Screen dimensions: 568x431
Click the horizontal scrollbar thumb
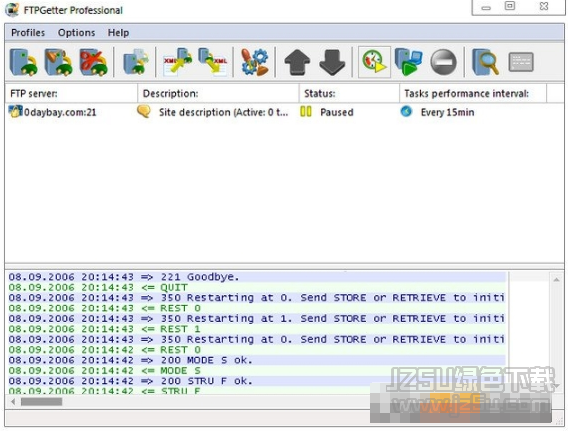tap(41, 402)
